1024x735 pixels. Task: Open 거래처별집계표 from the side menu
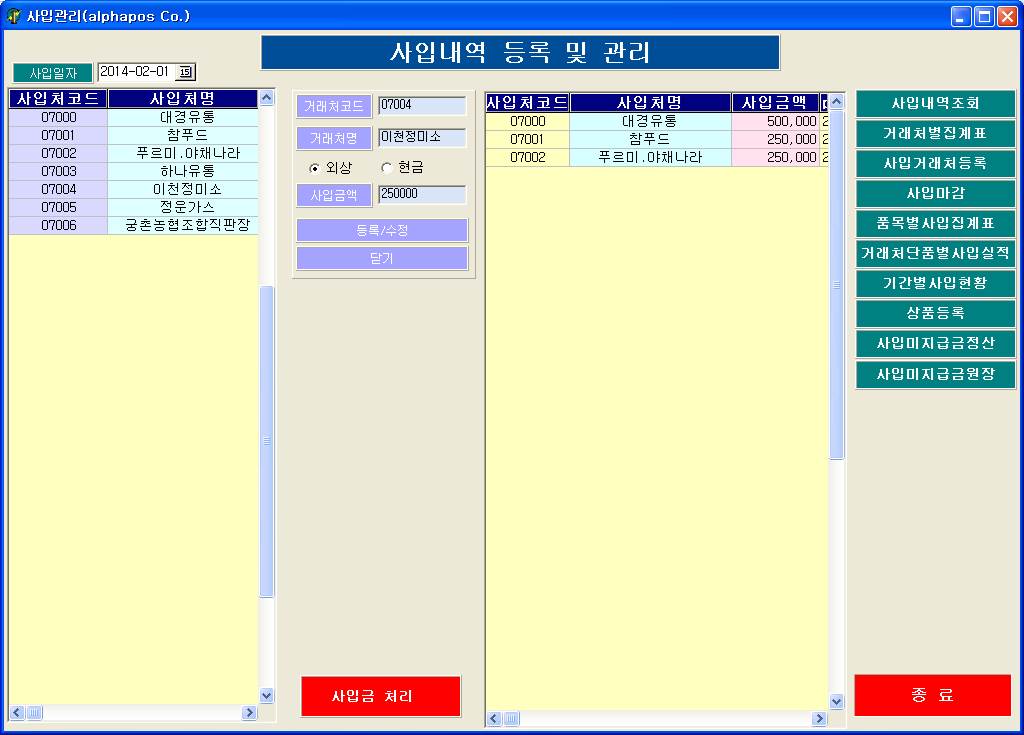click(x=935, y=133)
